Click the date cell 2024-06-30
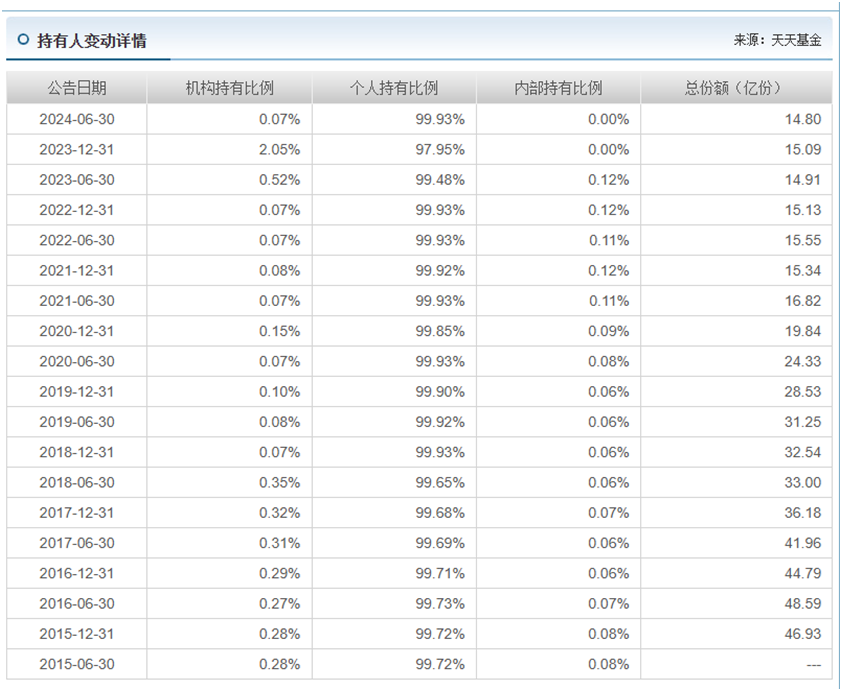 77,119
